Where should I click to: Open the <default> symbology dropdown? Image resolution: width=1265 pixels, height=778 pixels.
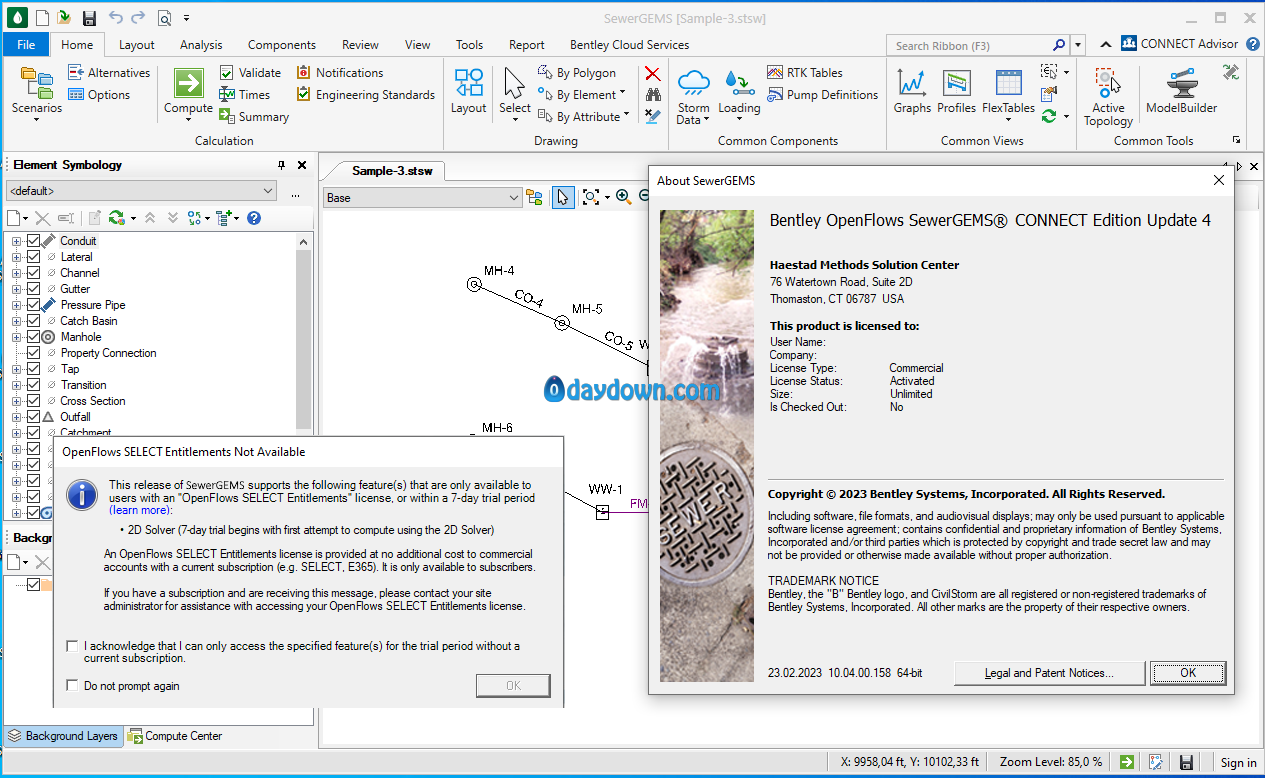(141, 191)
